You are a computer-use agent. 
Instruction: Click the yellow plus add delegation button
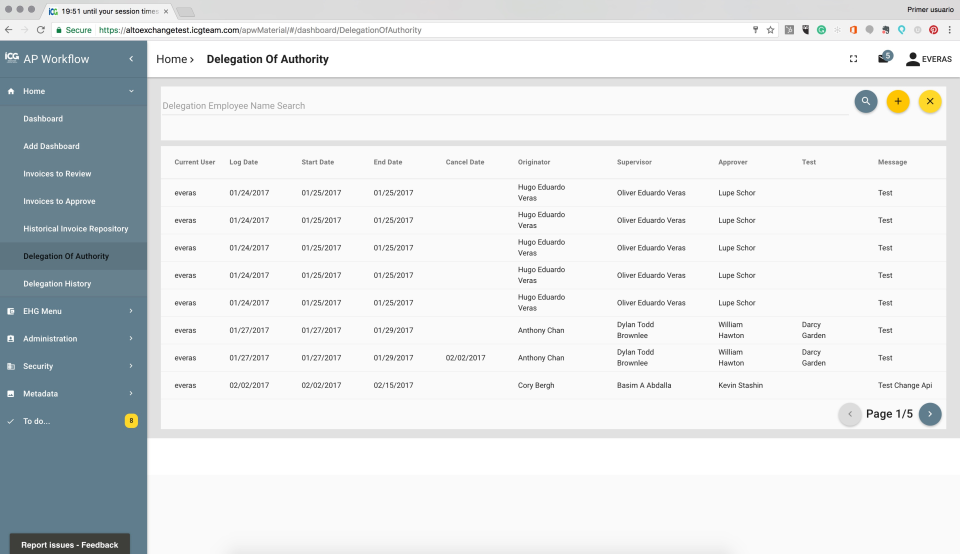898,102
